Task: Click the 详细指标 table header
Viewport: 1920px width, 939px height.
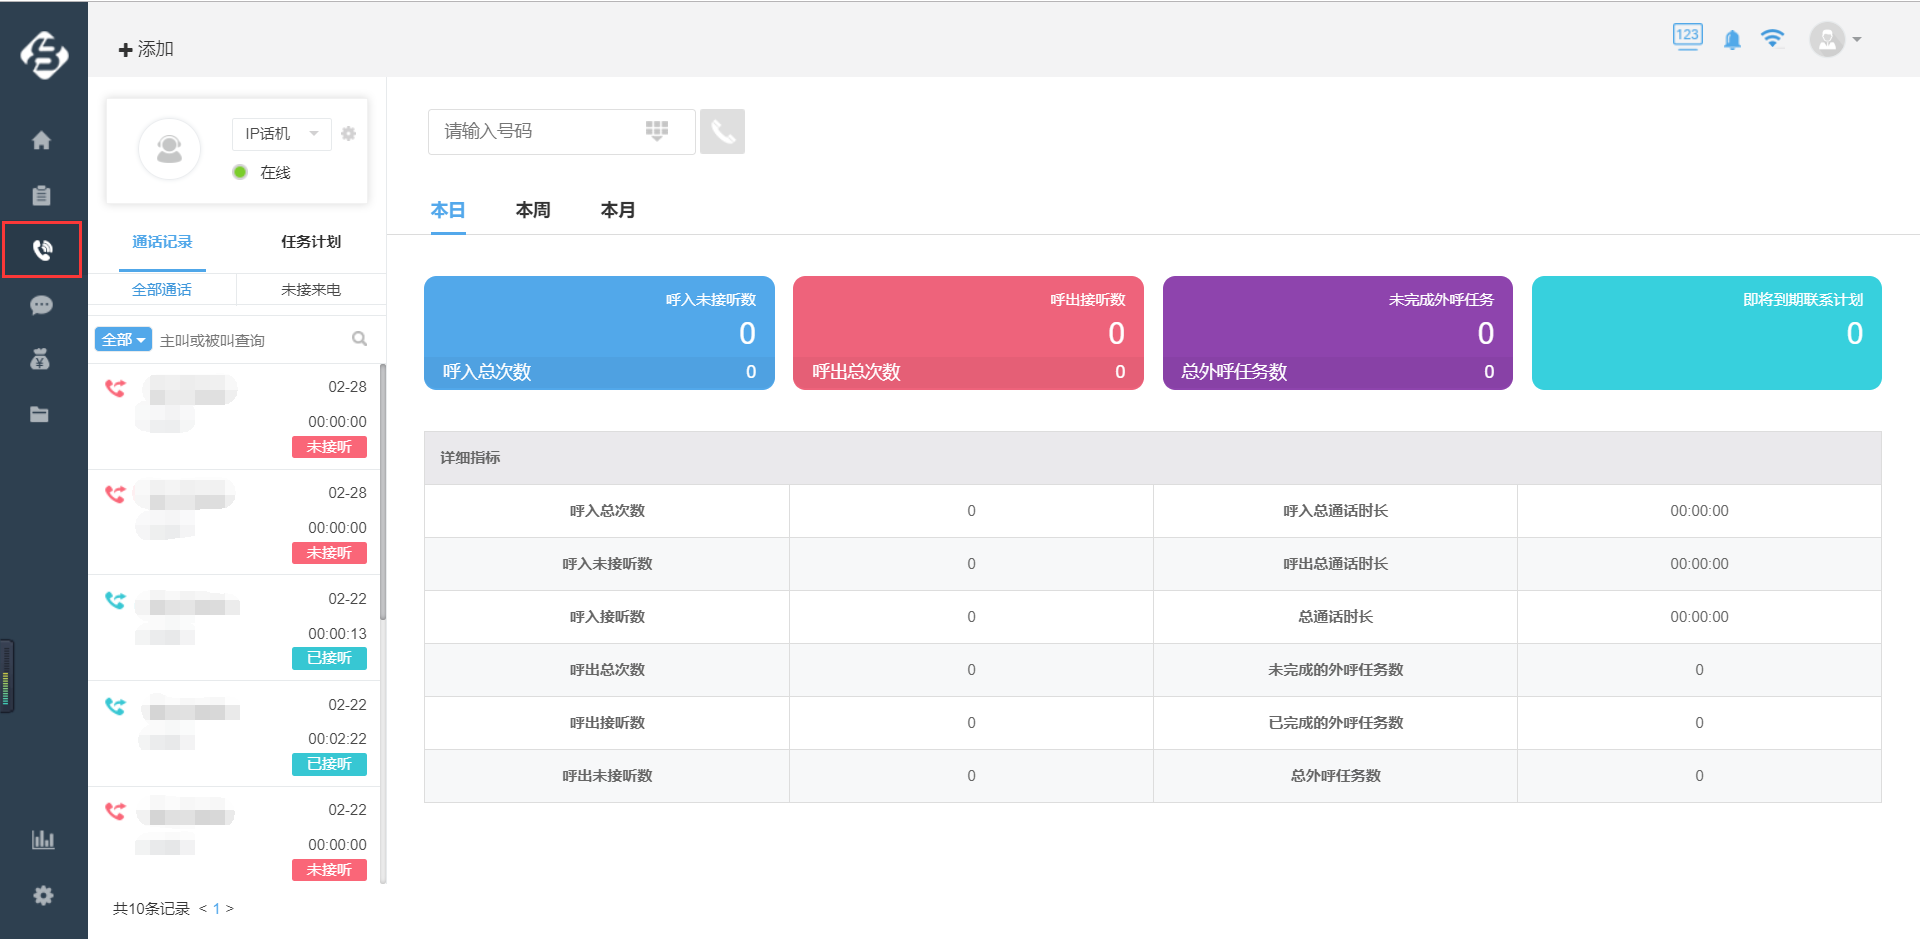Action: [x=470, y=458]
